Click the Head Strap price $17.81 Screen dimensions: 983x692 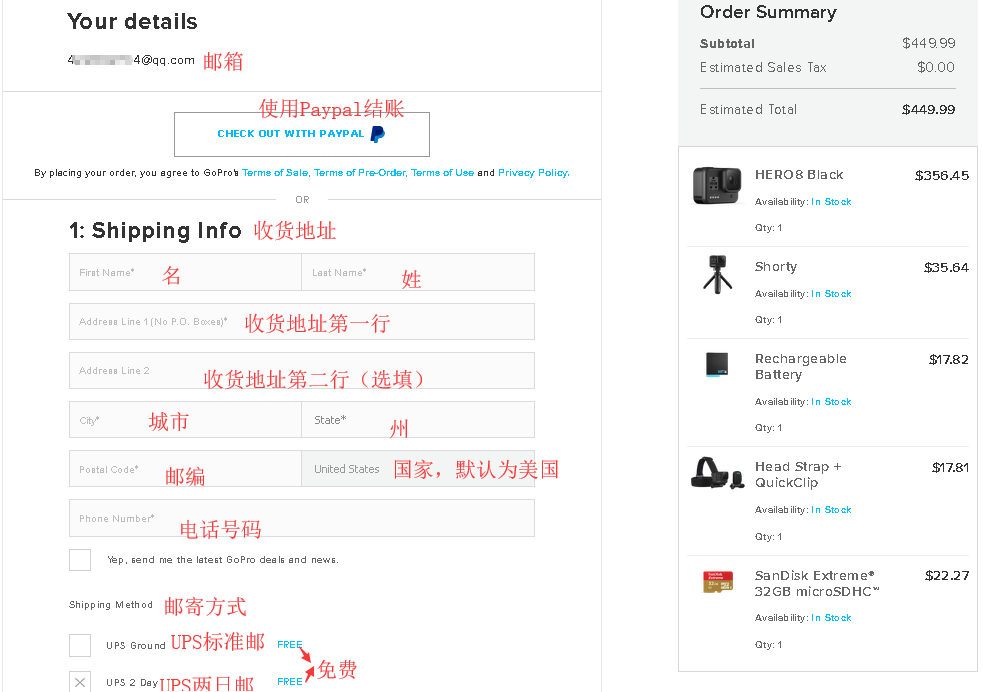point(950,468)
